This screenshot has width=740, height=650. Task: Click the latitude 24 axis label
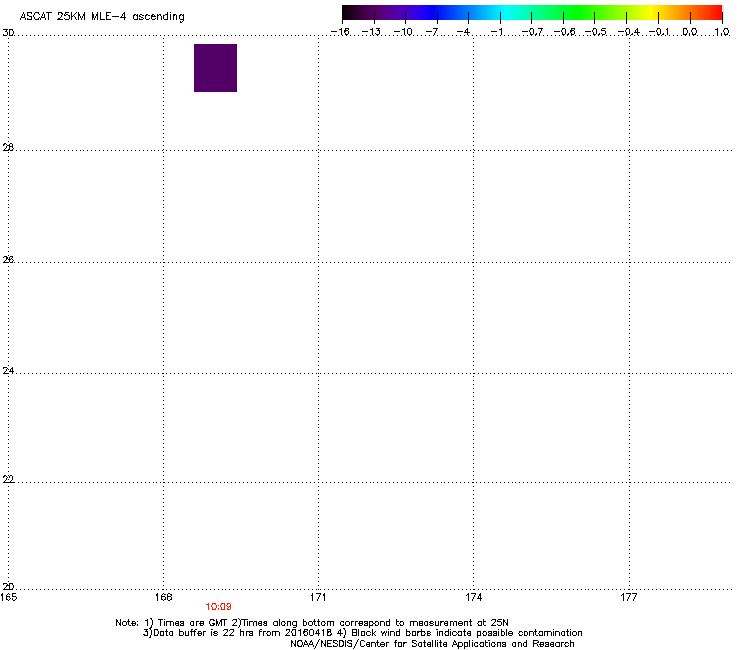point(8,371)
